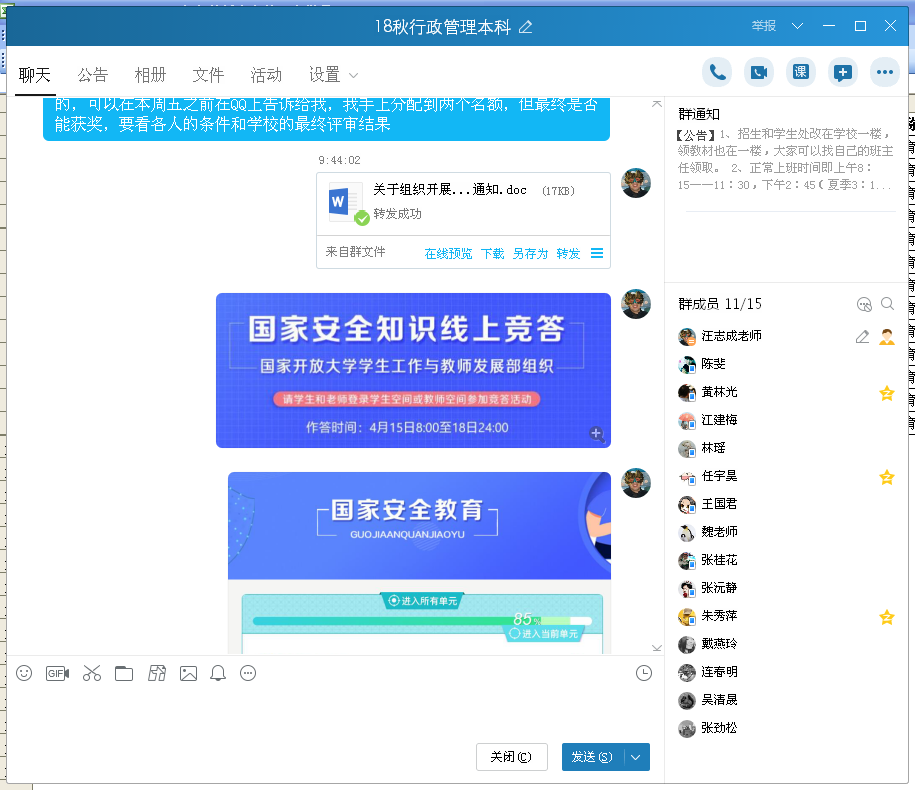Search group members with the magnifier icon

point(887,304)
